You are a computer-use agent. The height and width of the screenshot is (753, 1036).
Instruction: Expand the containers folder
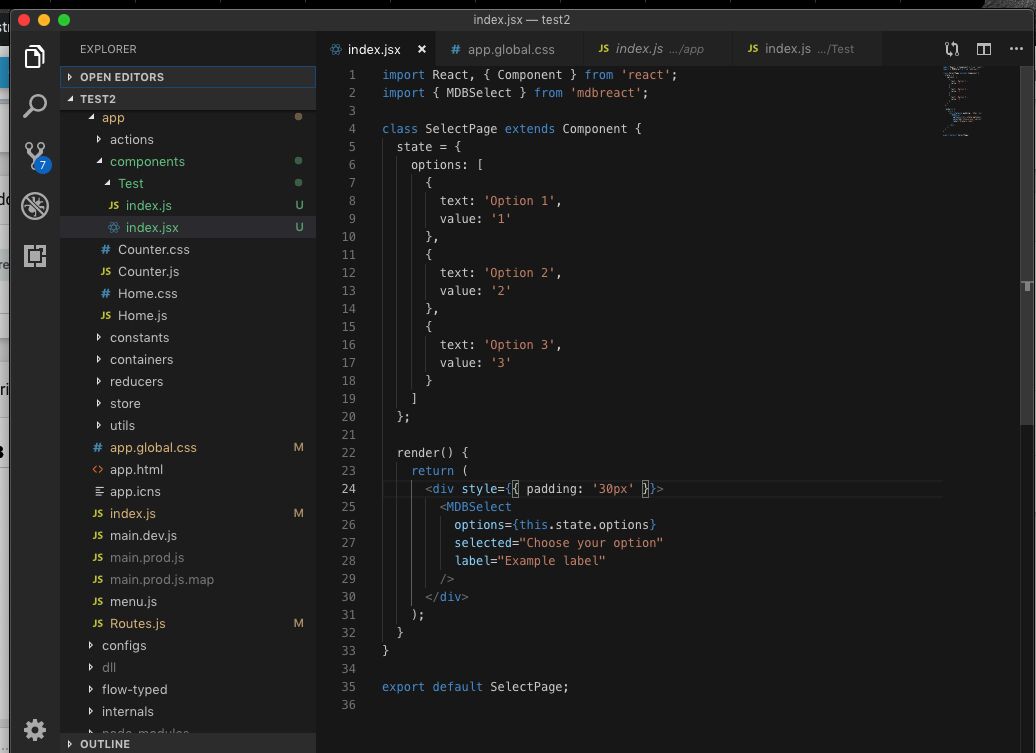click(x=188, y=359)
